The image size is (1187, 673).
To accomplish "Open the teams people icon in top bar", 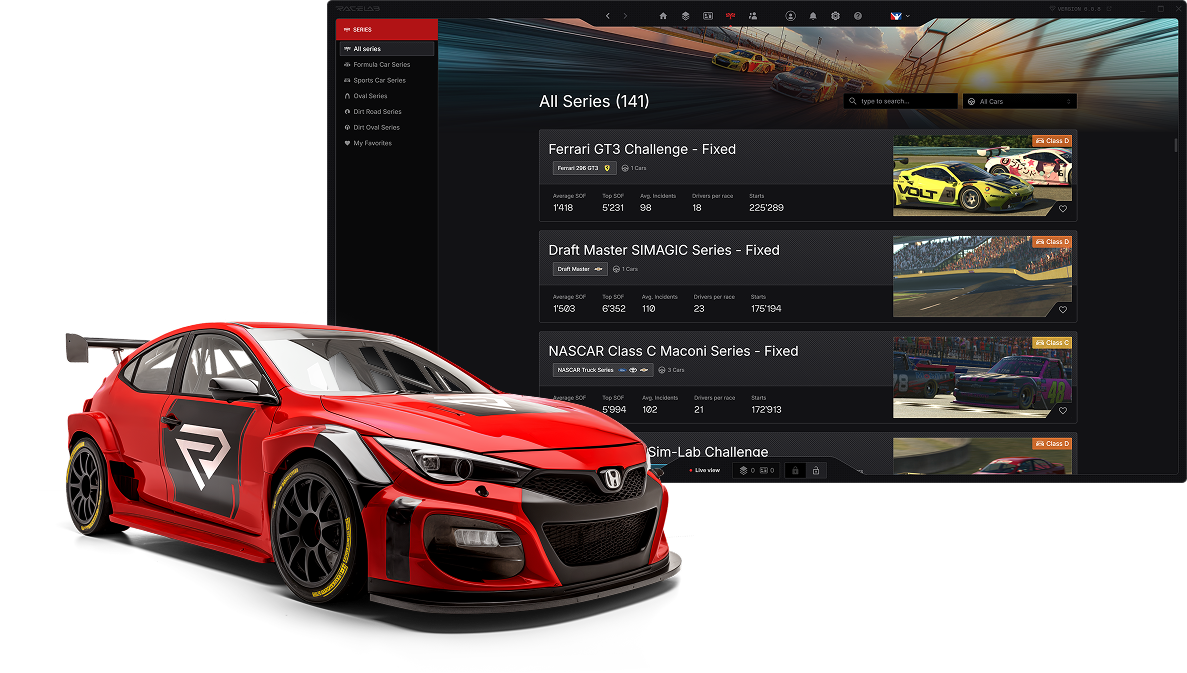I will pyautogui.click(x=752, y=16).
